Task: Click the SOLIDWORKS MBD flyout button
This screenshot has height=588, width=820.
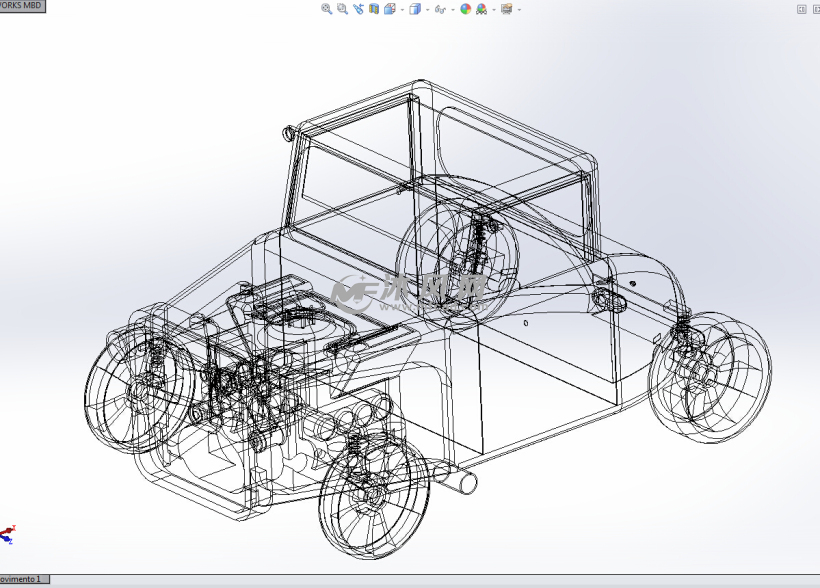Action: click(x=22, y=4)
